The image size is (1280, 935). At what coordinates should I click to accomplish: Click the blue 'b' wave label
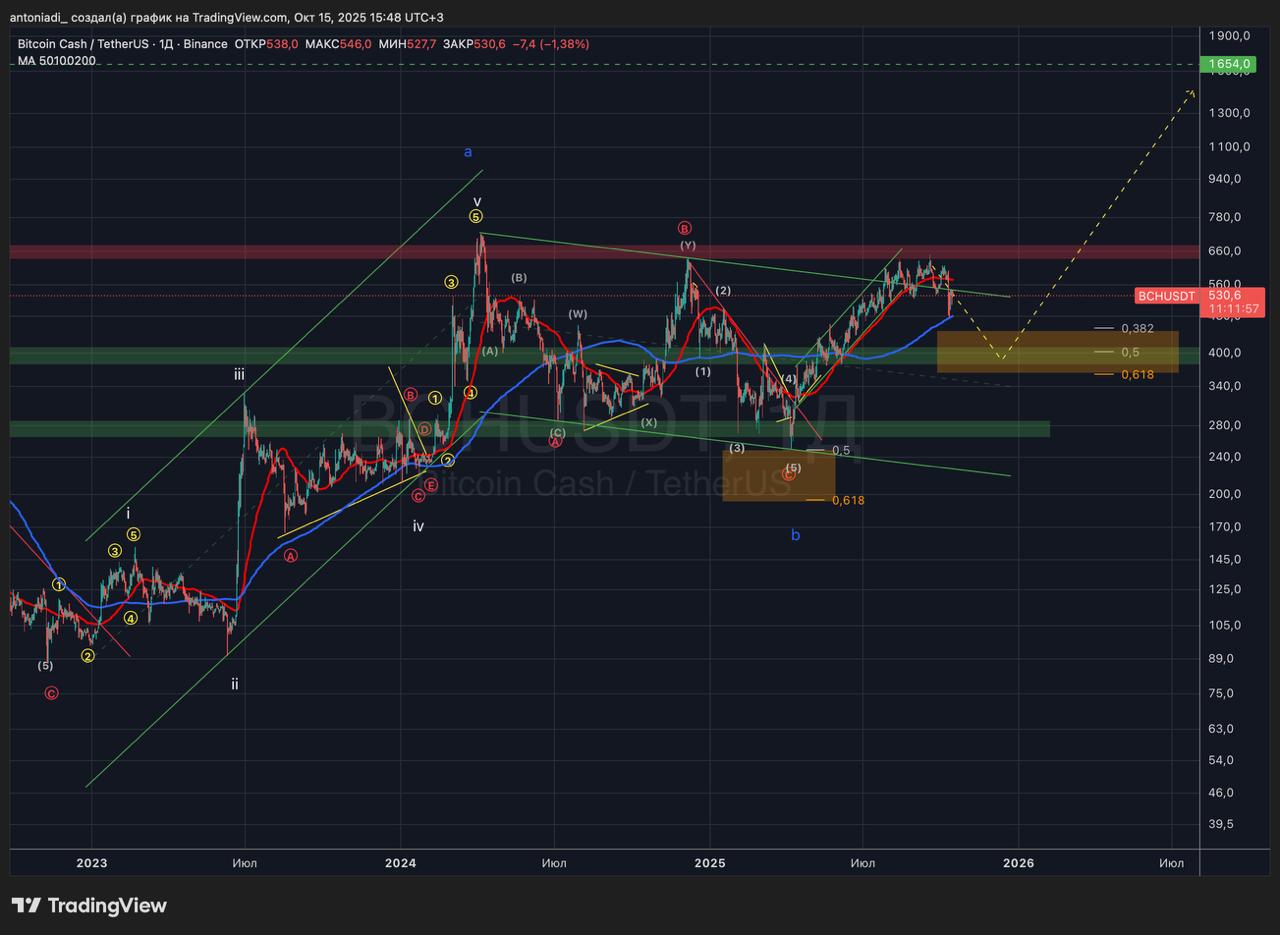tap(795, 535)
